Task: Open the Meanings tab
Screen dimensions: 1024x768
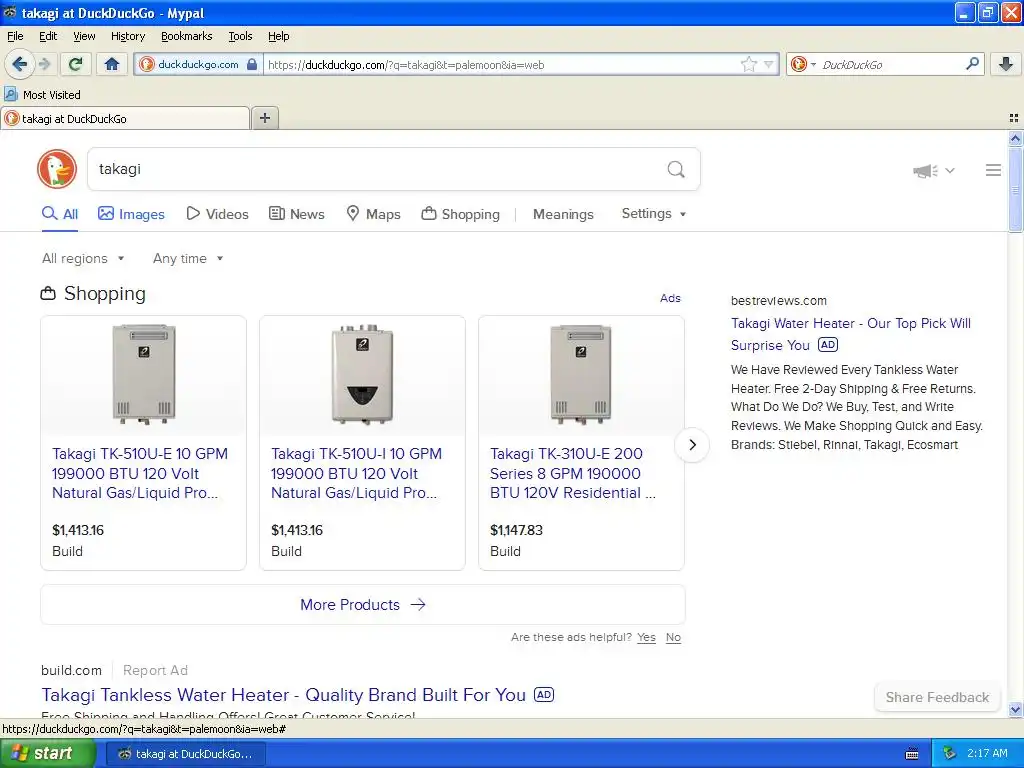Action: pos(563,214)
